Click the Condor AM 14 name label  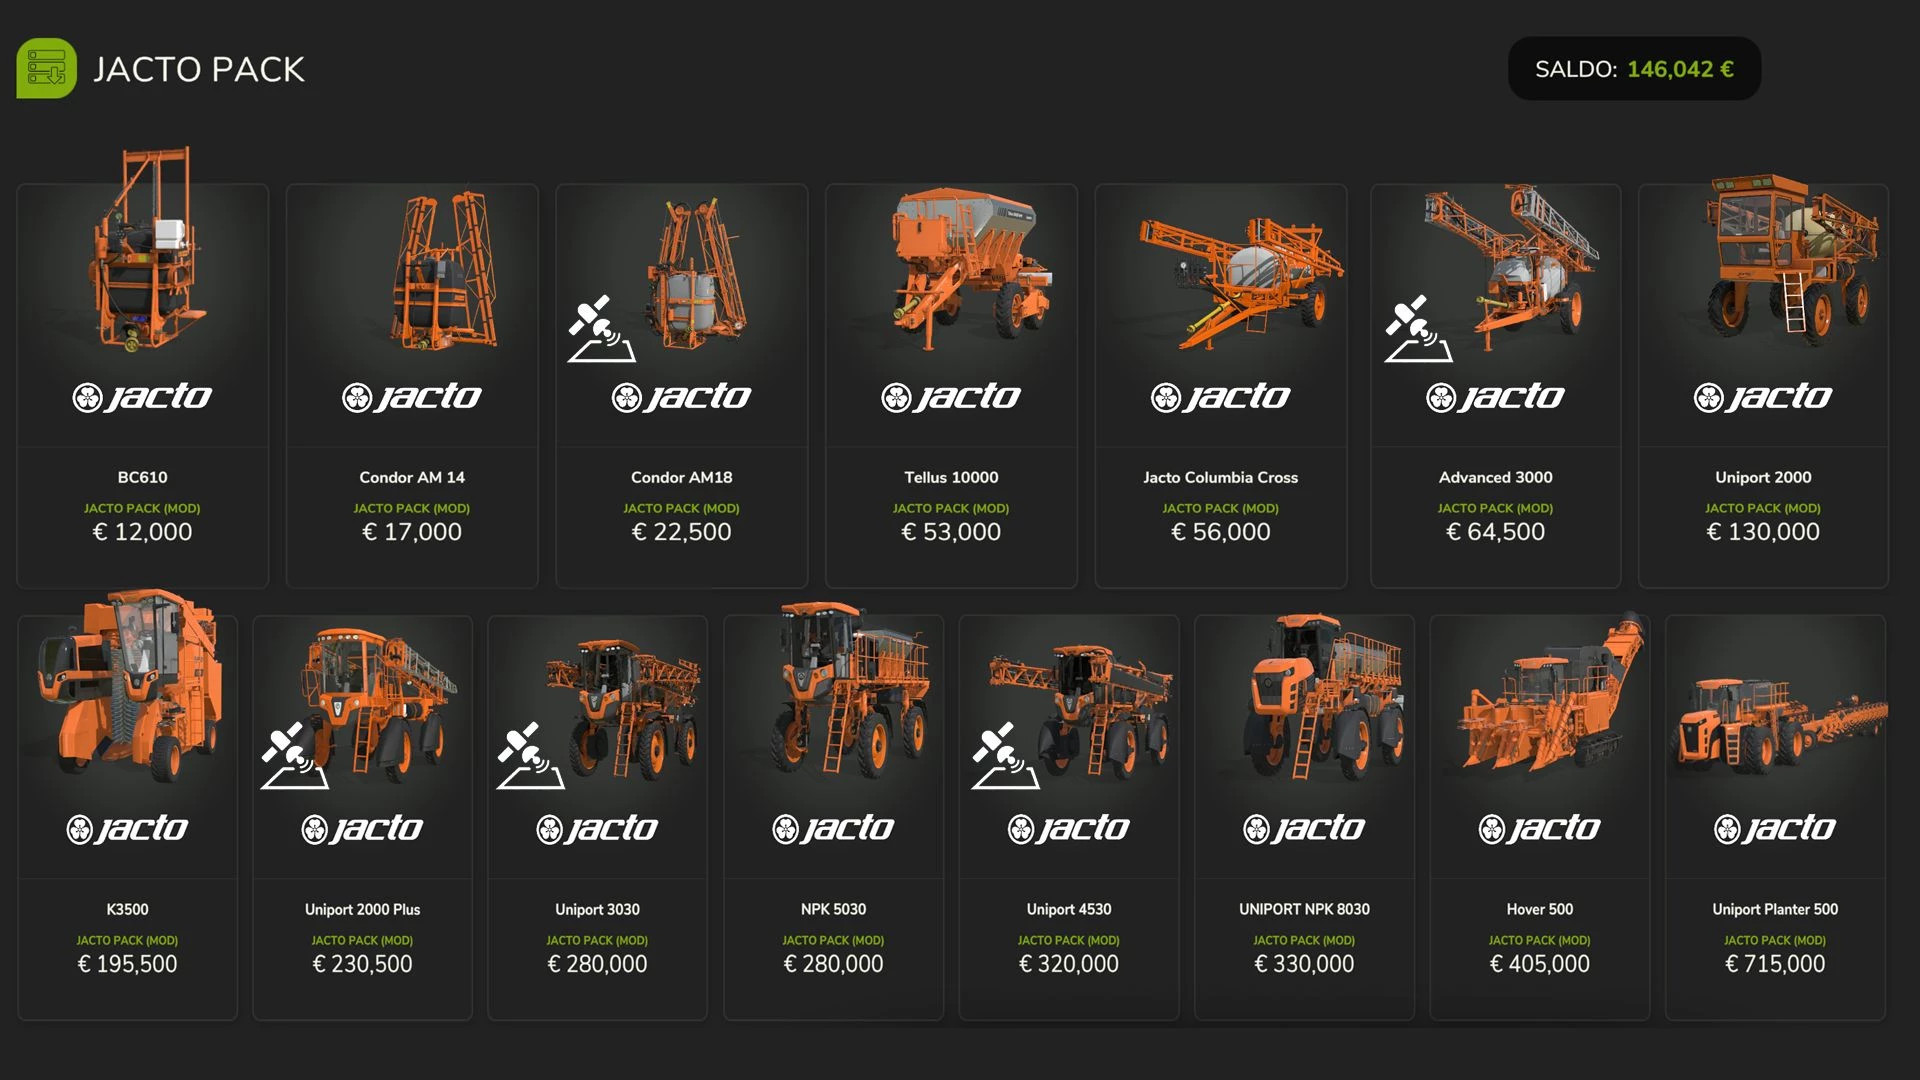pyautogui.click(x=412, y=477)
